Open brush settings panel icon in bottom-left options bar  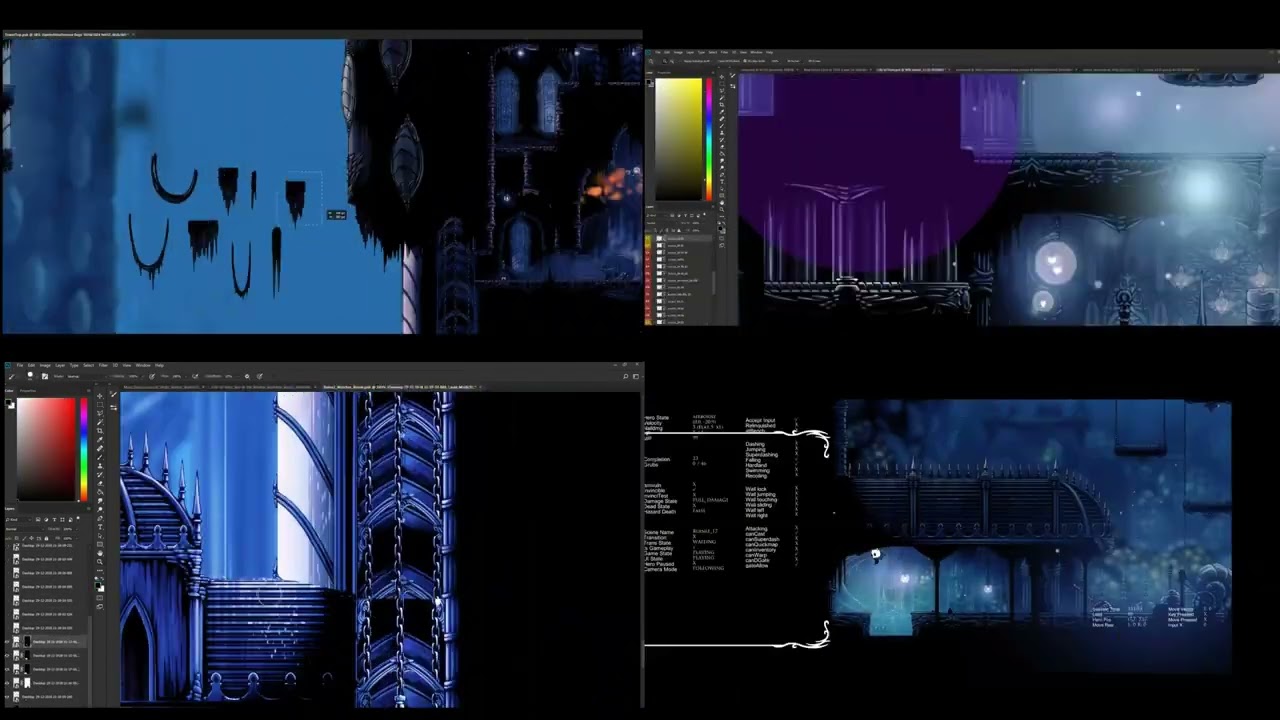pyautogui.click(x=45, y=376)
